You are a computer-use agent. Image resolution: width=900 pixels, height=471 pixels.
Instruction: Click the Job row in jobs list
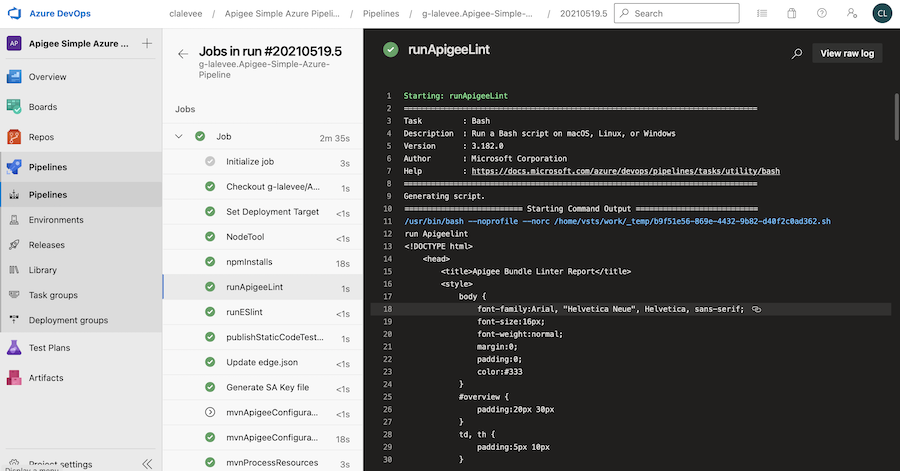[x=263, y=137]
